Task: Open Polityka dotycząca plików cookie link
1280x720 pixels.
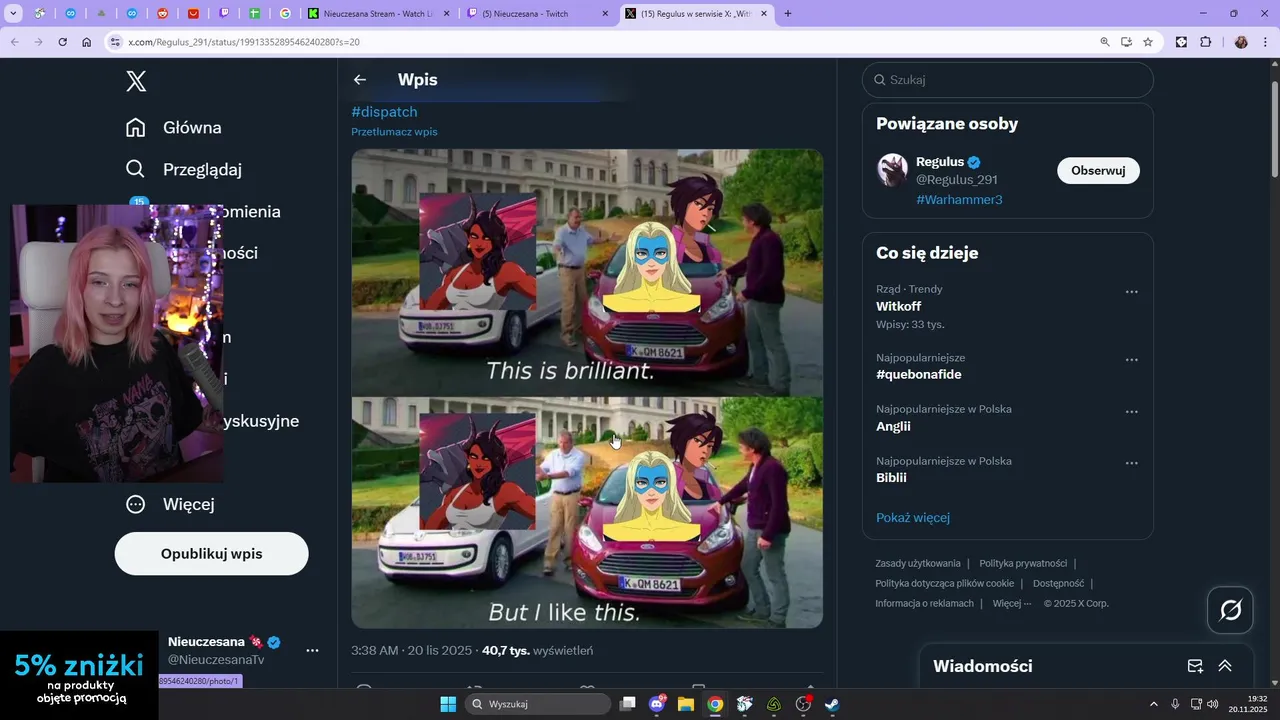Action: pos(945,584)
